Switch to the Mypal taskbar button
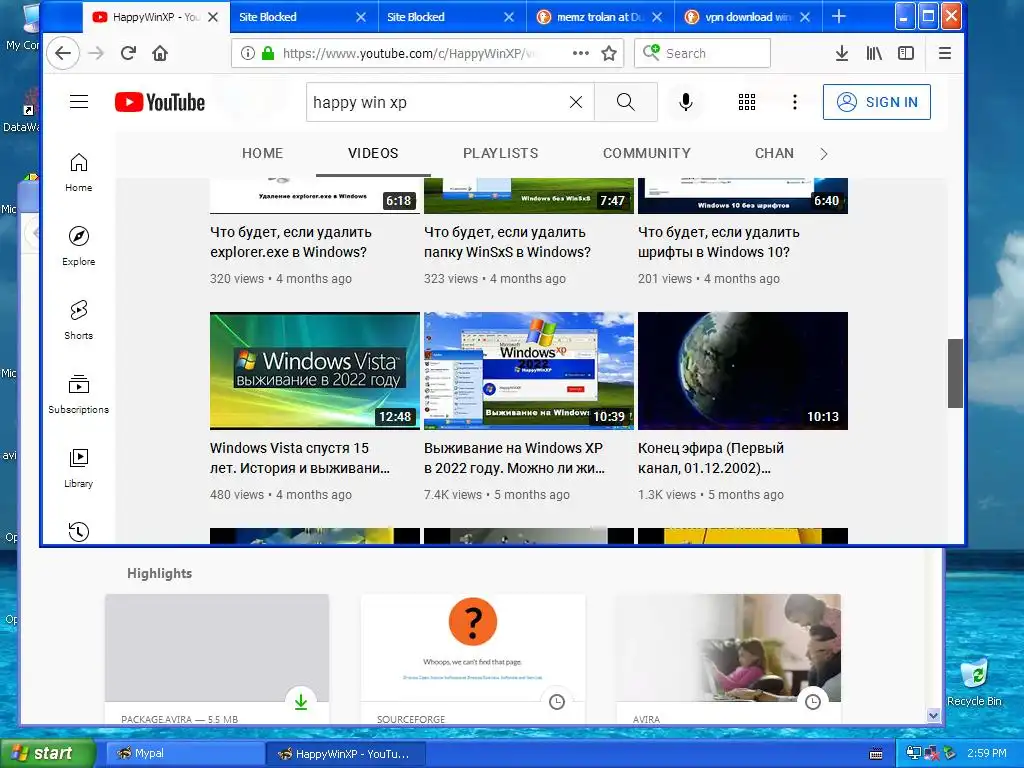The image size is (1024, 768). point(184,754)
